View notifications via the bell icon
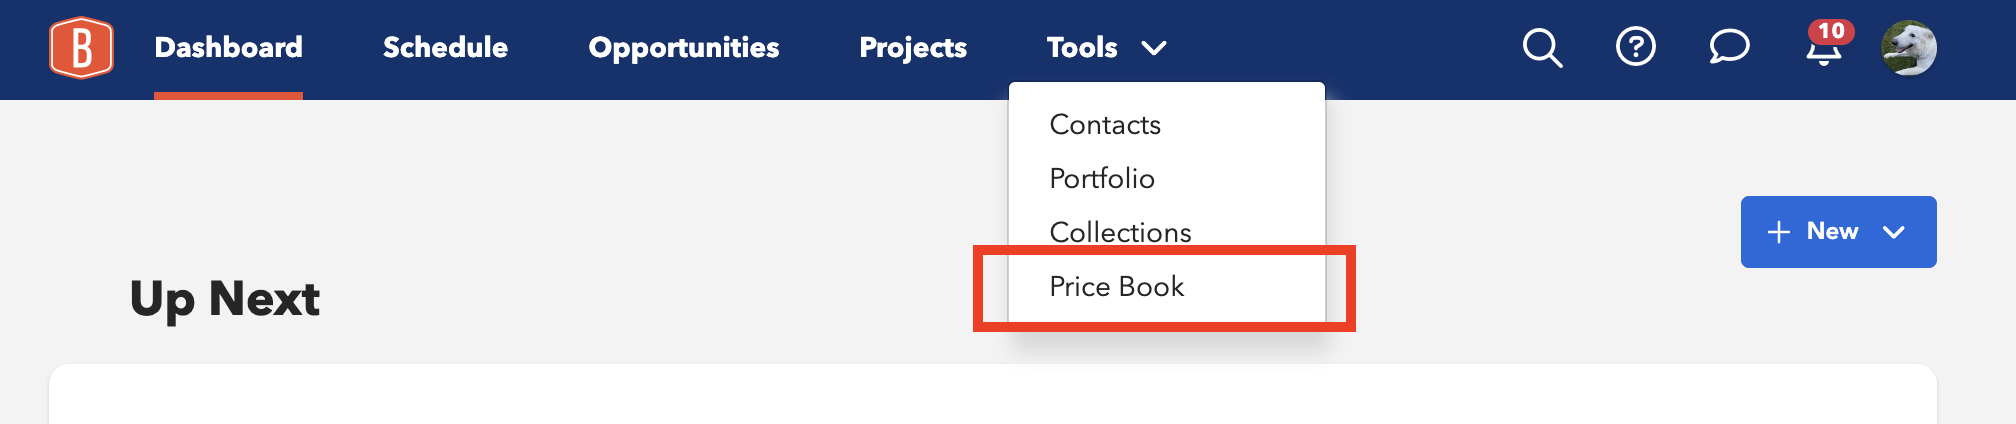 (x=1823, y=50)
